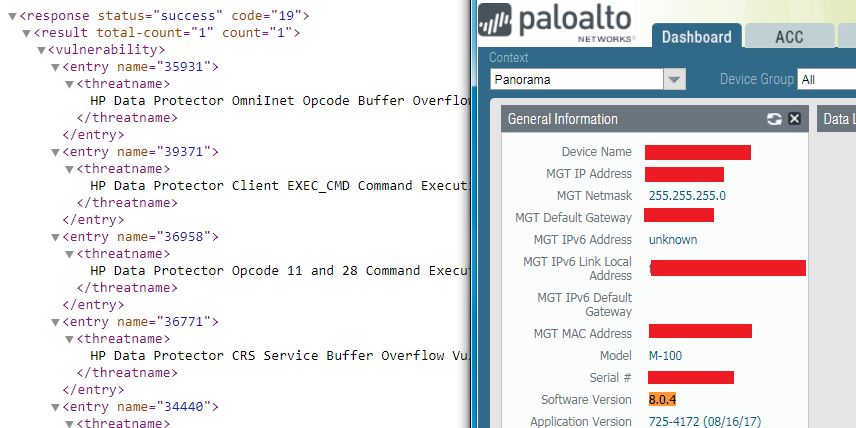856x428 pixels.
Task: Click the MGT IP Address label
Action: (x=589, y=174)
